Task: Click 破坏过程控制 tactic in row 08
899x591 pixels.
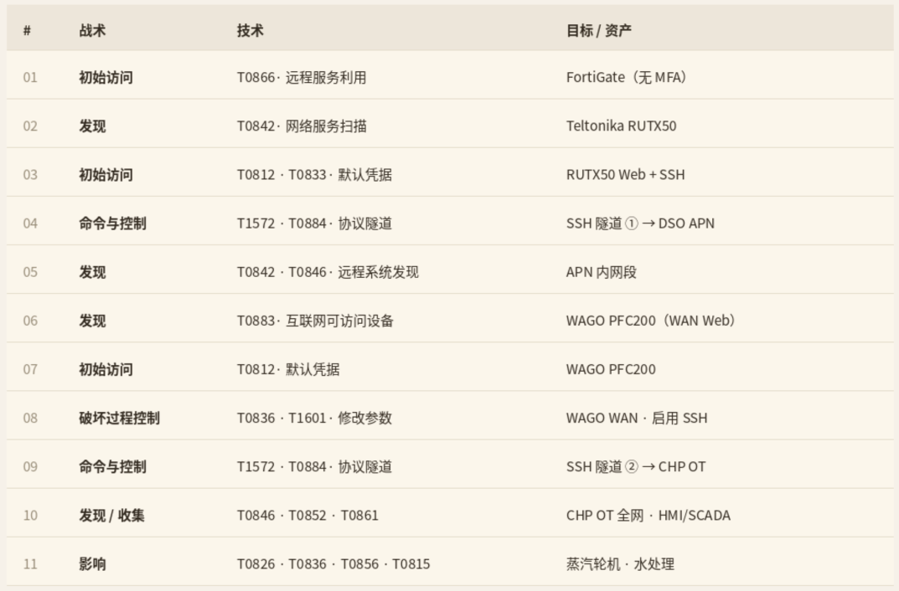Action: (119, 418)
